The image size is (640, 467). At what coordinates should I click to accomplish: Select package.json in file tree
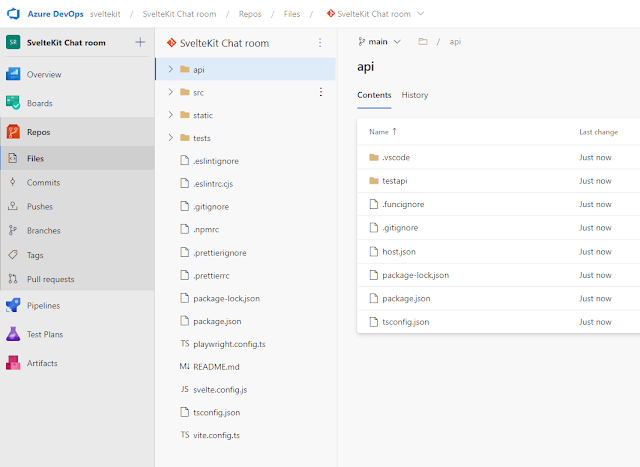pyautogui.click(x=217, y=321)
